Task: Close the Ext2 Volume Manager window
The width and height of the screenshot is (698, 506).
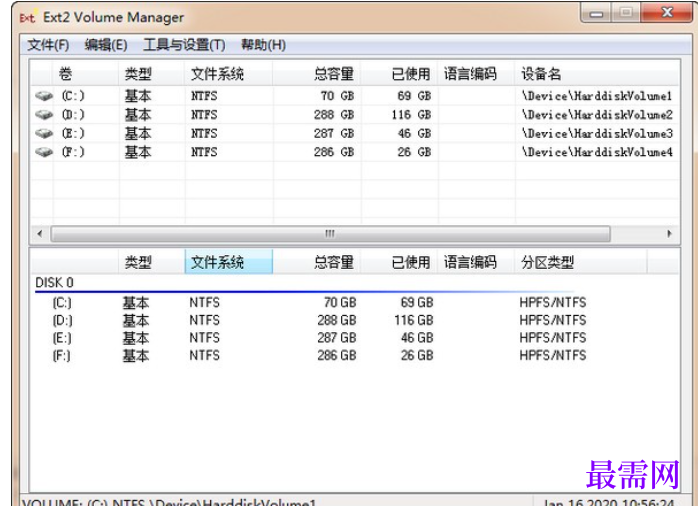Action: coord(666,12)
